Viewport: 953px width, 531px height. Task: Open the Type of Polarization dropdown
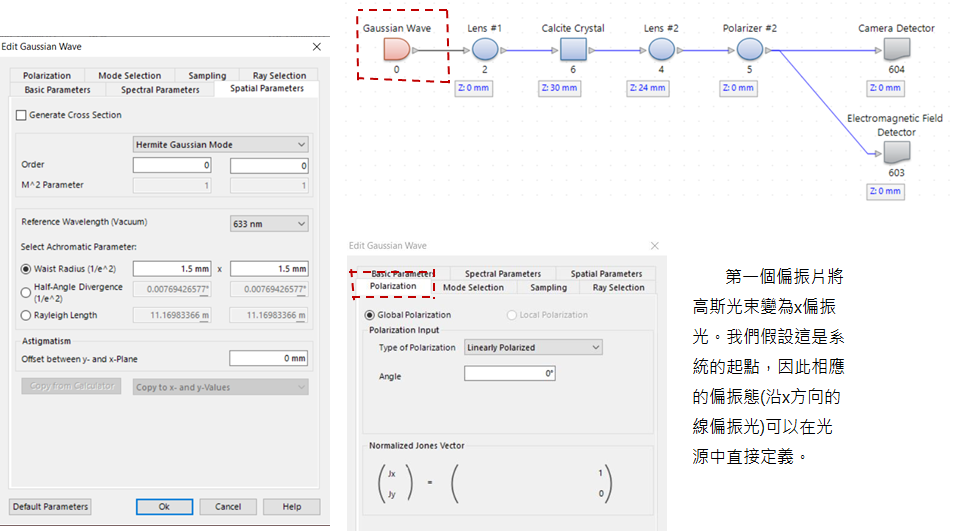pyautogui.click(x=533, y=347)
